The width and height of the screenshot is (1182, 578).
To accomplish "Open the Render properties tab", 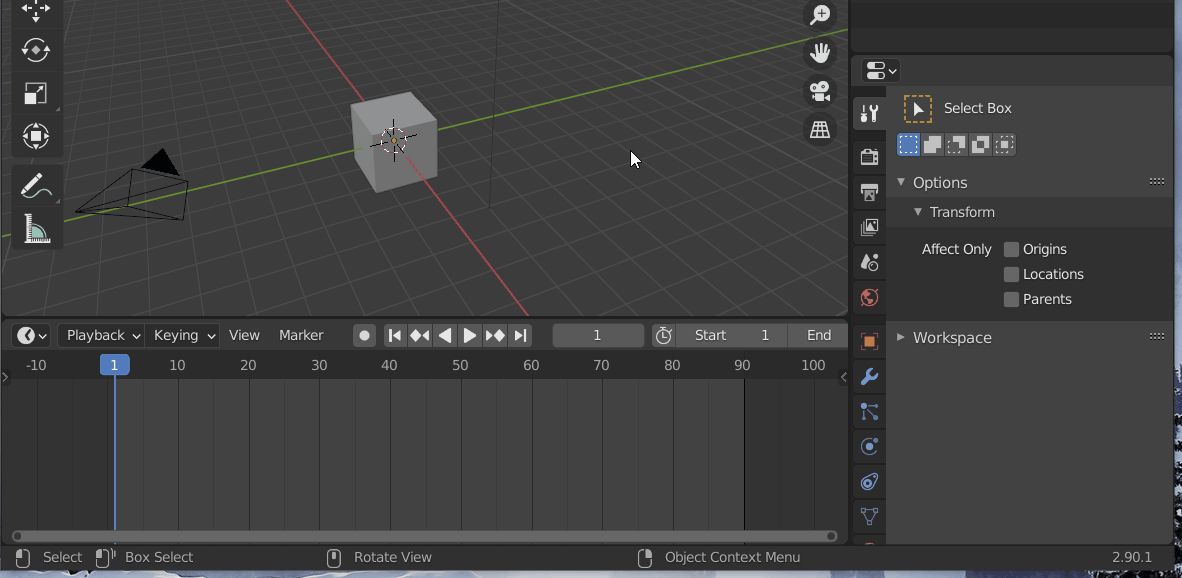I will click(869, 156).
